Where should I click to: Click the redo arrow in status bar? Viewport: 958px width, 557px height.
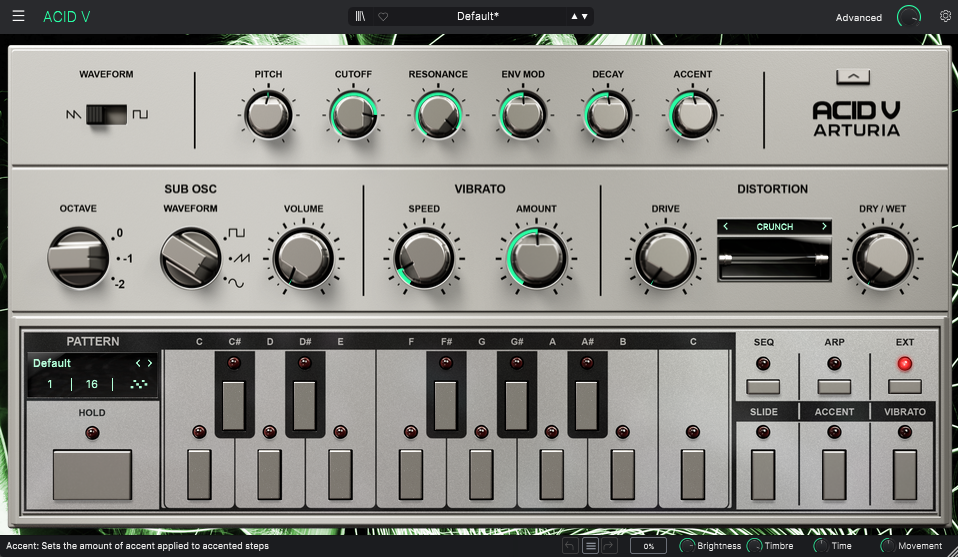point(610,545)
